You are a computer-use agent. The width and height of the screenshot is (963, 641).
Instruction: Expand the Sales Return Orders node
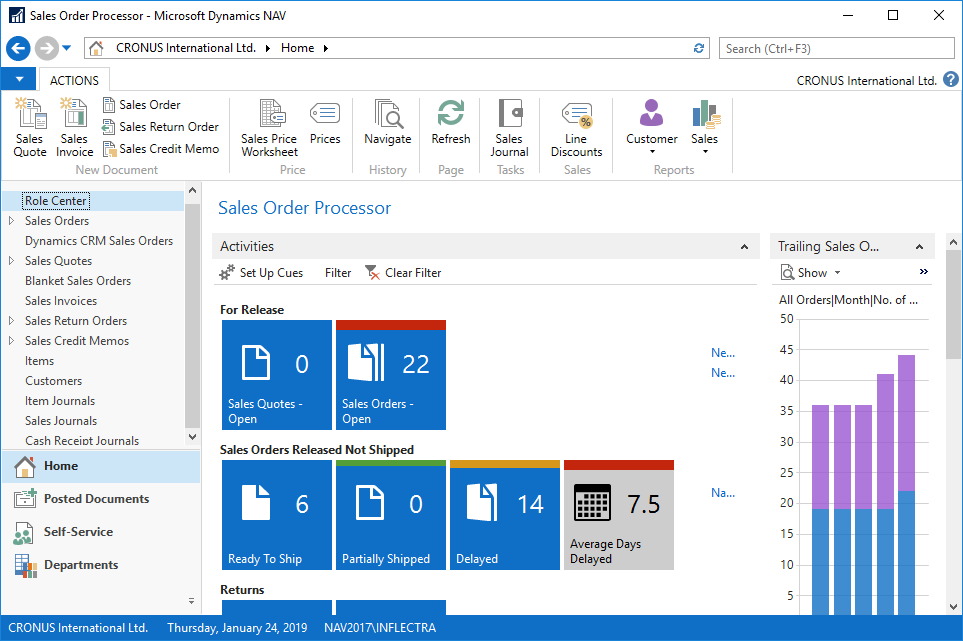[11, 321]
